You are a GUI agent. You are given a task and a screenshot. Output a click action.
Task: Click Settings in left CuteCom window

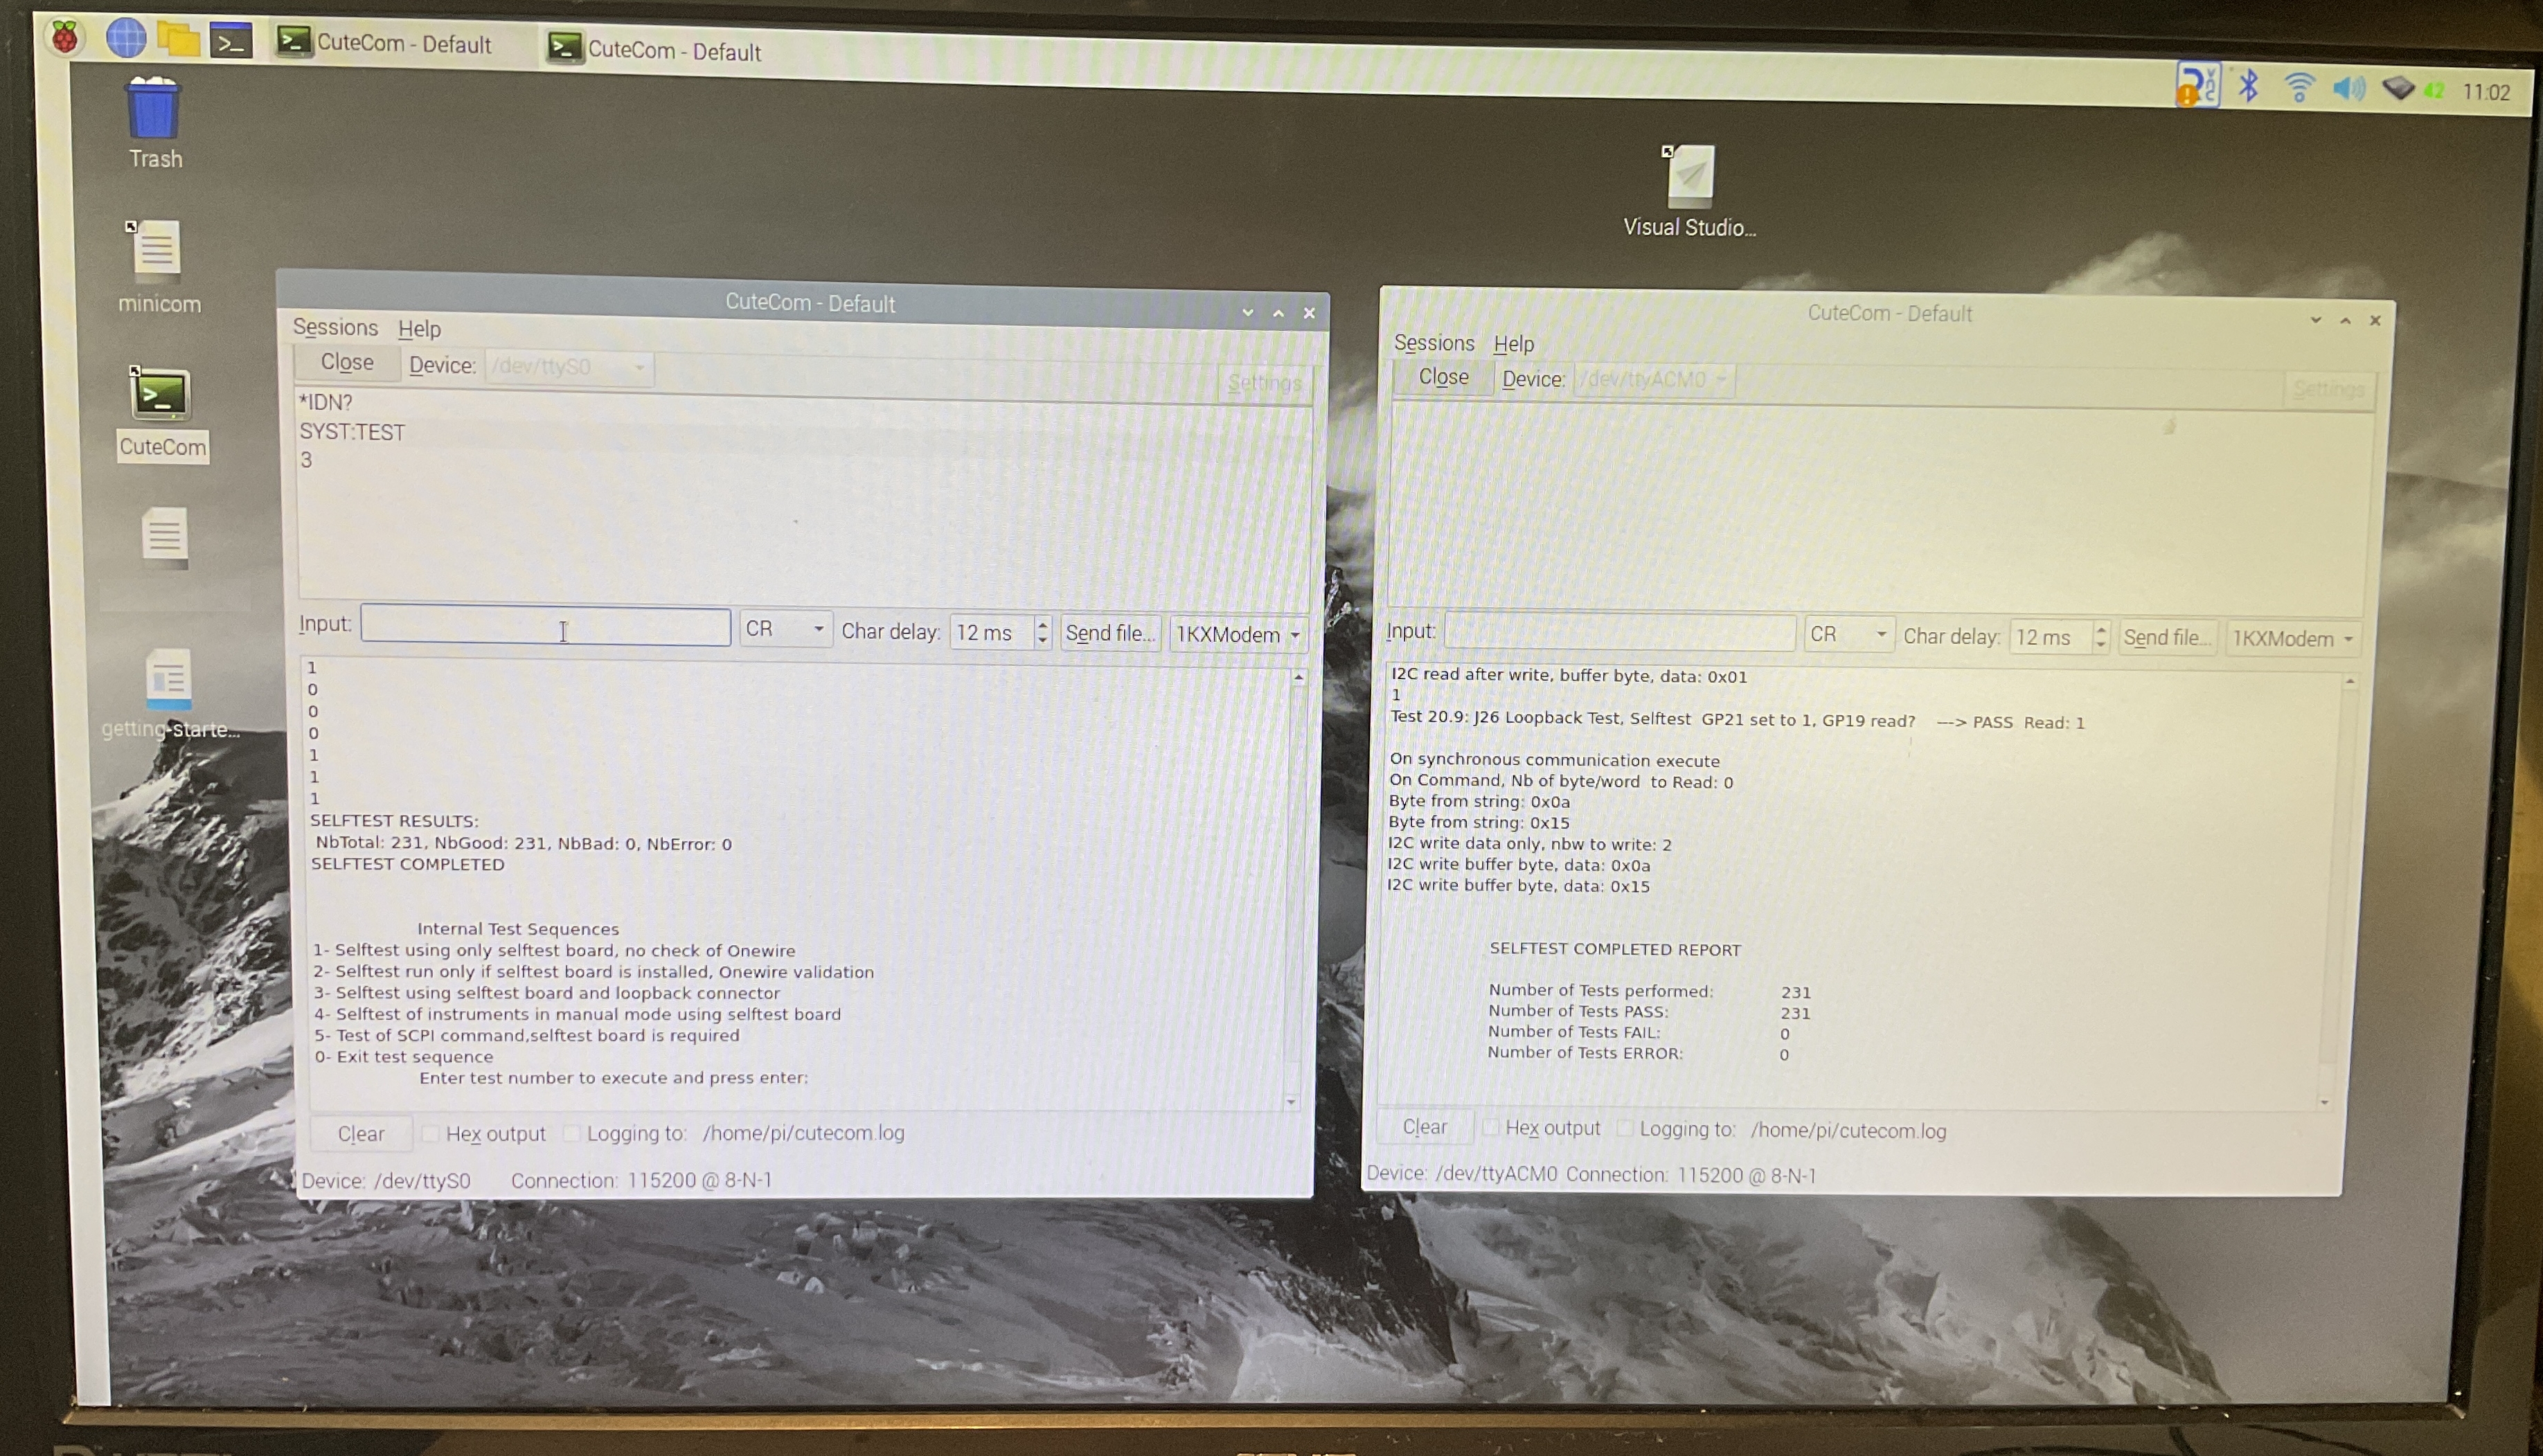pyautogui.click(x=1264, y=383)
